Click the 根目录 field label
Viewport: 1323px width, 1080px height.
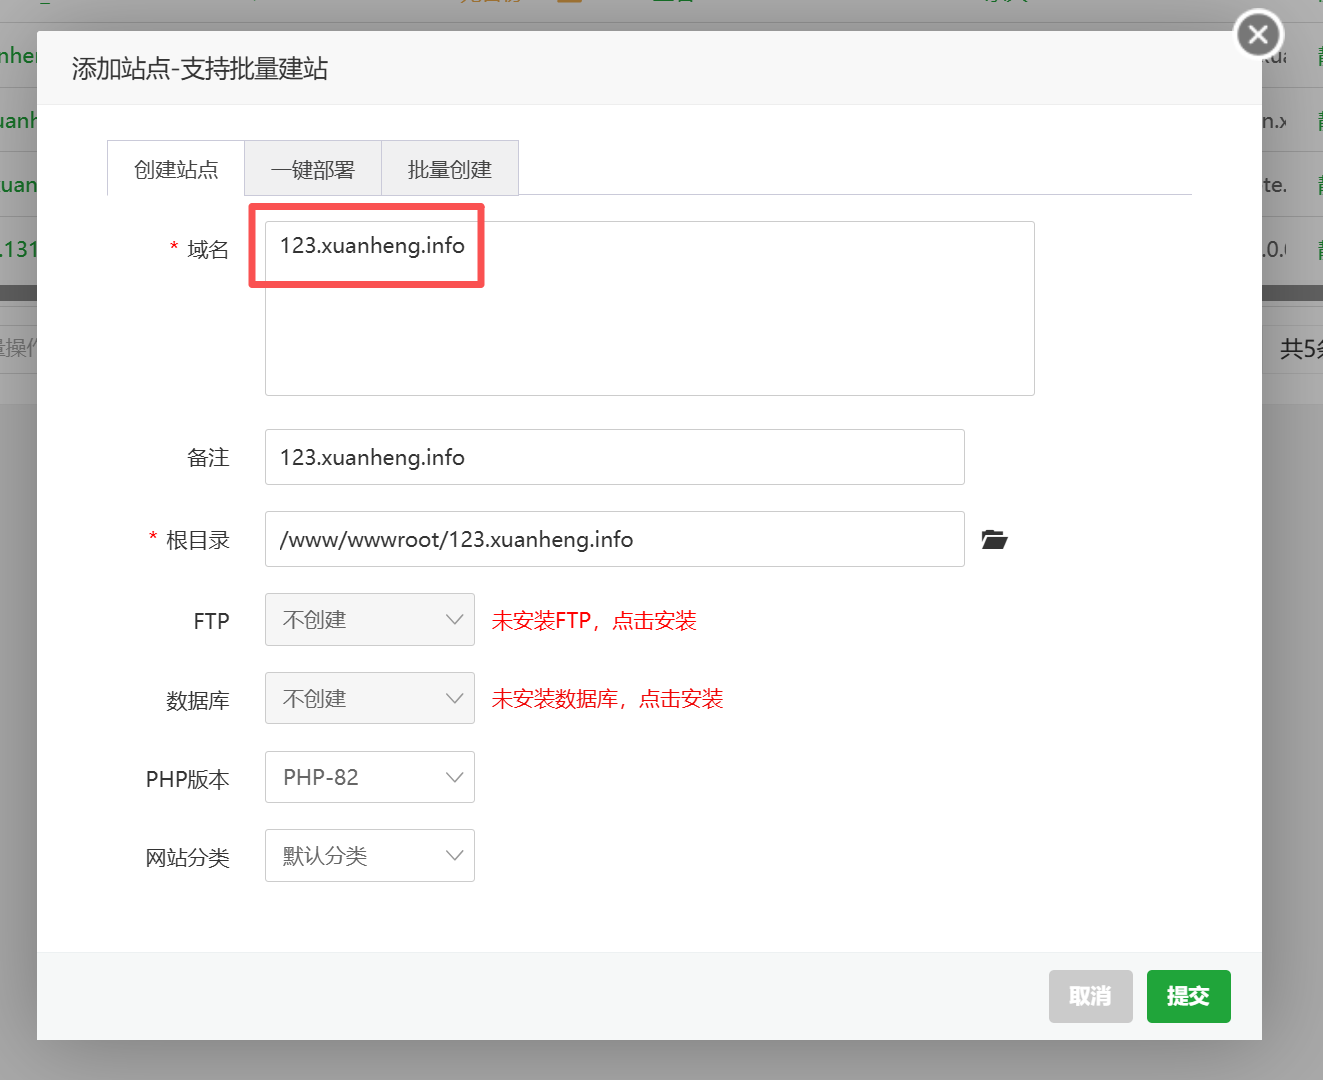pos(197,541)
